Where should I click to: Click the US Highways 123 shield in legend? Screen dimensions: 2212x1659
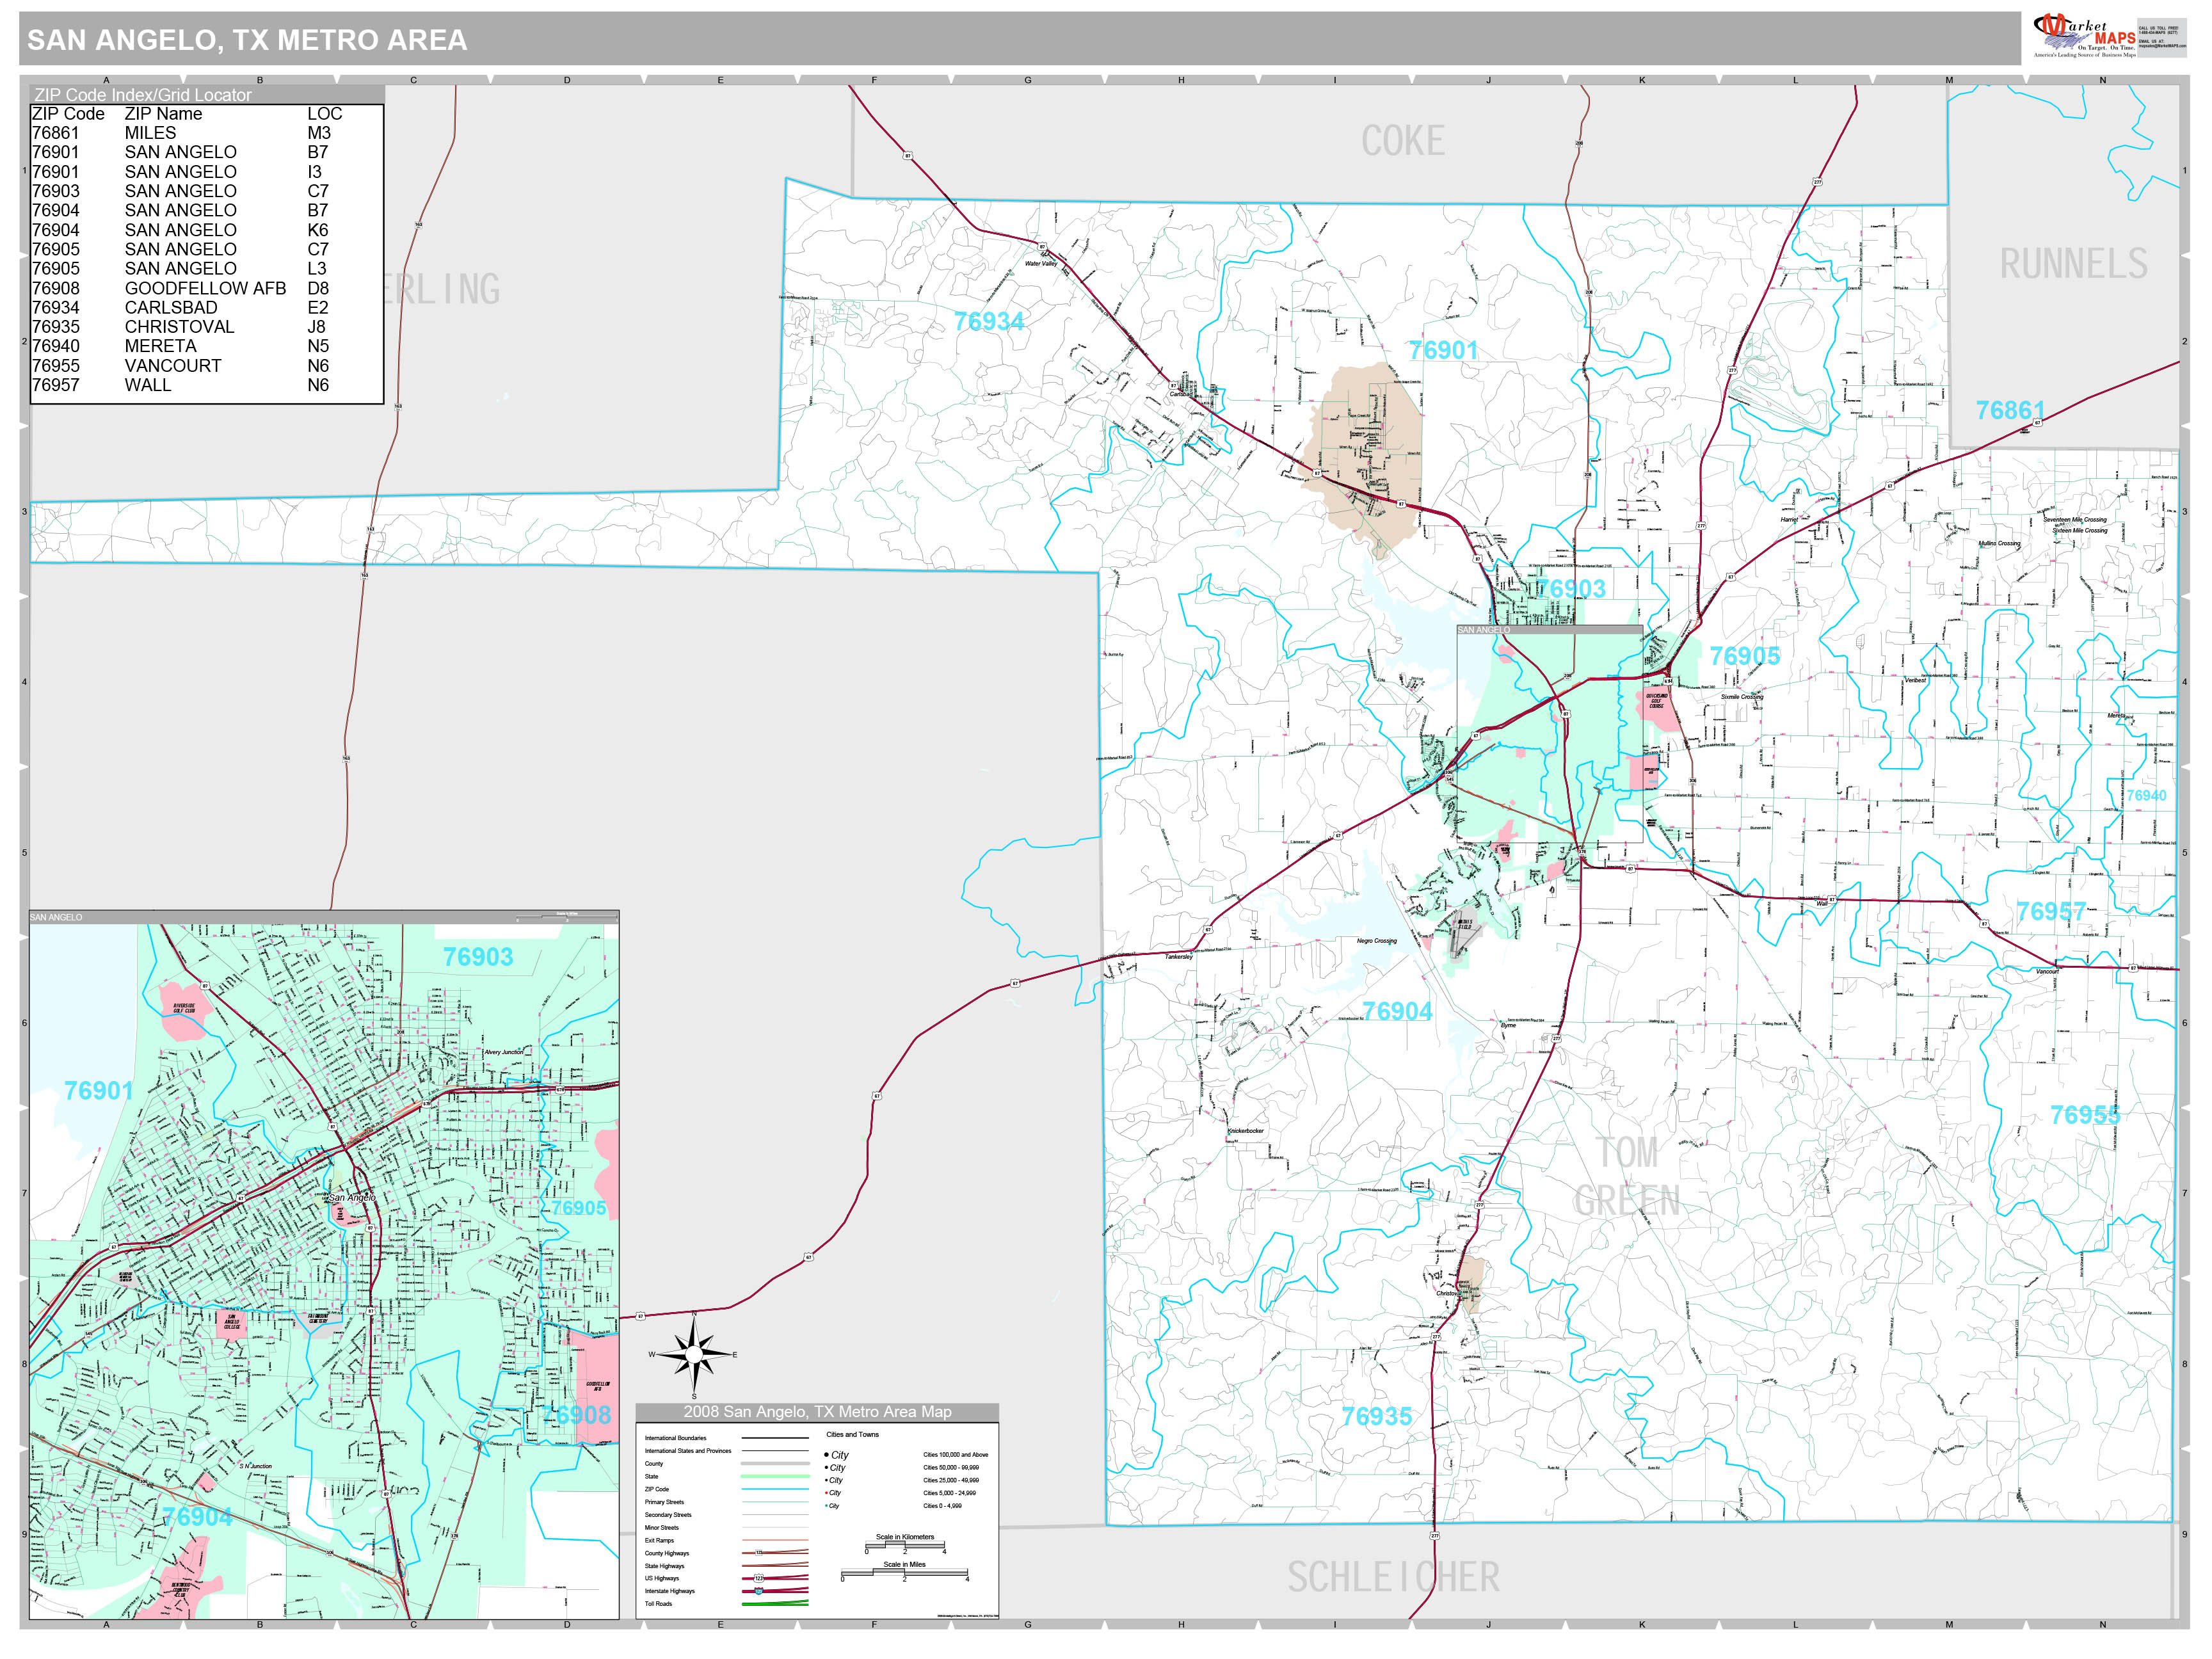(759, 1578)
